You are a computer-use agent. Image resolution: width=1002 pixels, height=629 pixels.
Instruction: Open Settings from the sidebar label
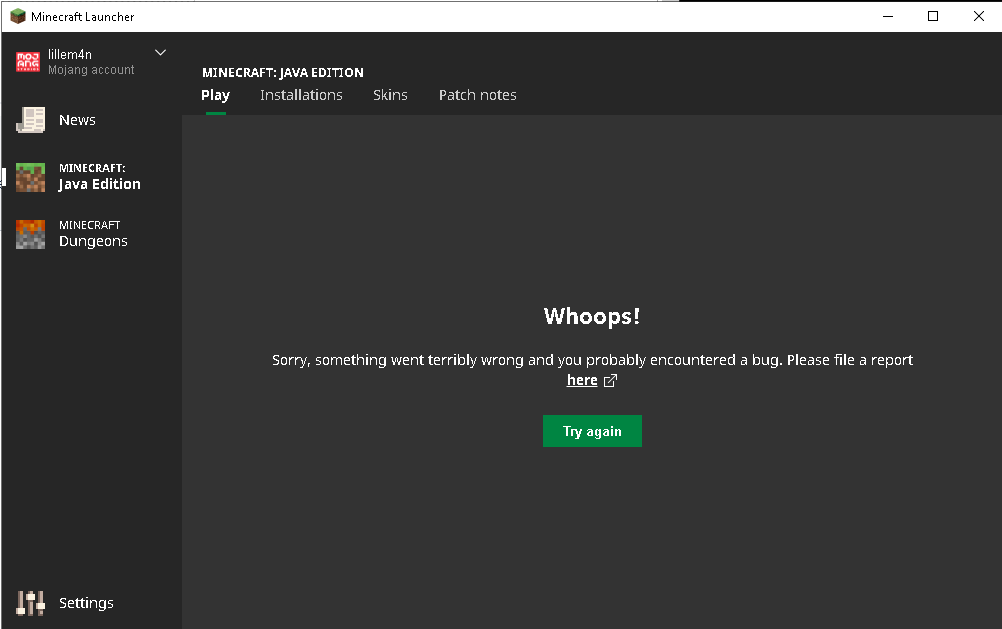[x=86, y=603]
